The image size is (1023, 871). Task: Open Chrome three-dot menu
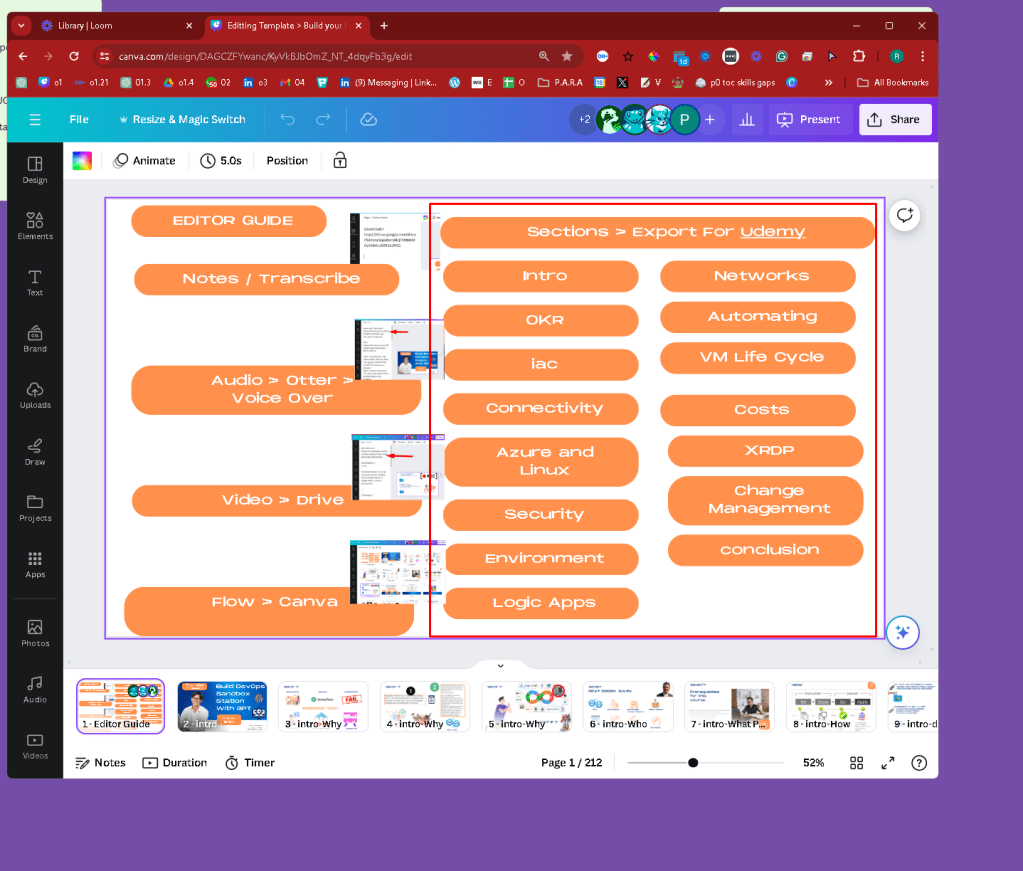coord(923,56)
